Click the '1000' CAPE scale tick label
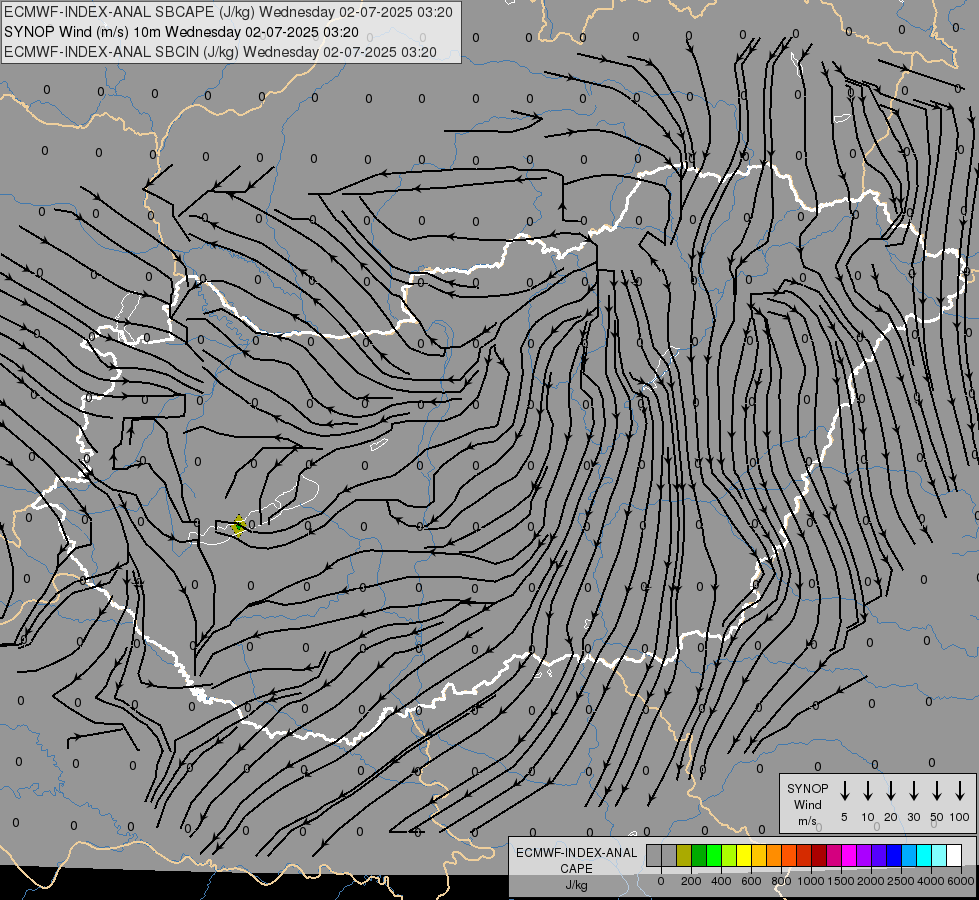Screen dimensions: 979x900 [811, 881]
